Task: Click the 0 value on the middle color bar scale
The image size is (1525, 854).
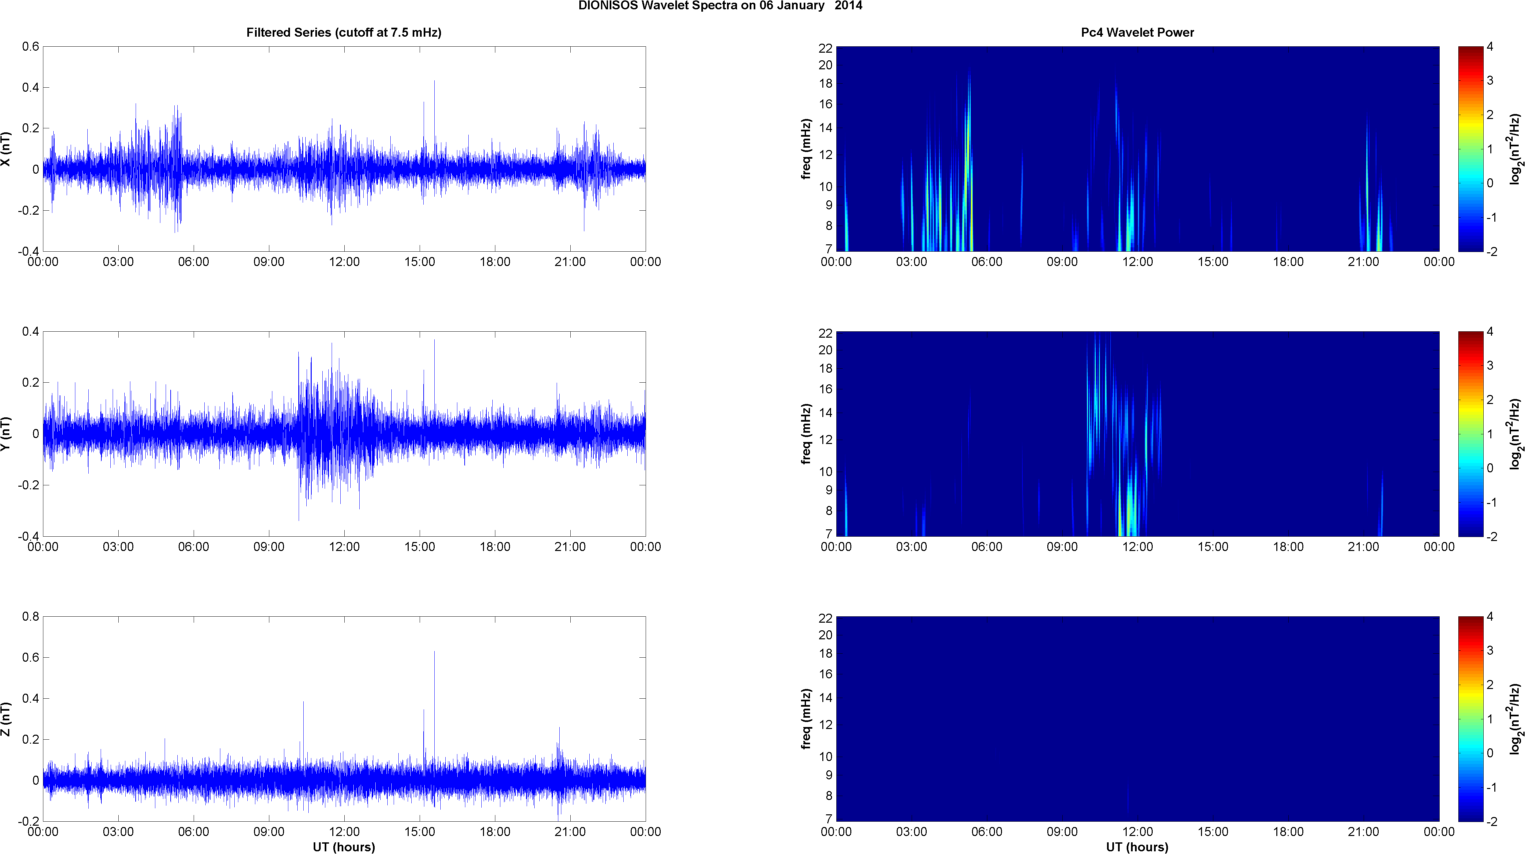Action: (x=1490, y=468)
